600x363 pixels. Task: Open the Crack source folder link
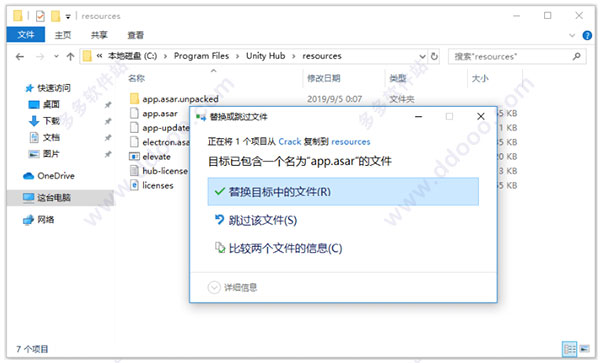[x=290, y=142]
